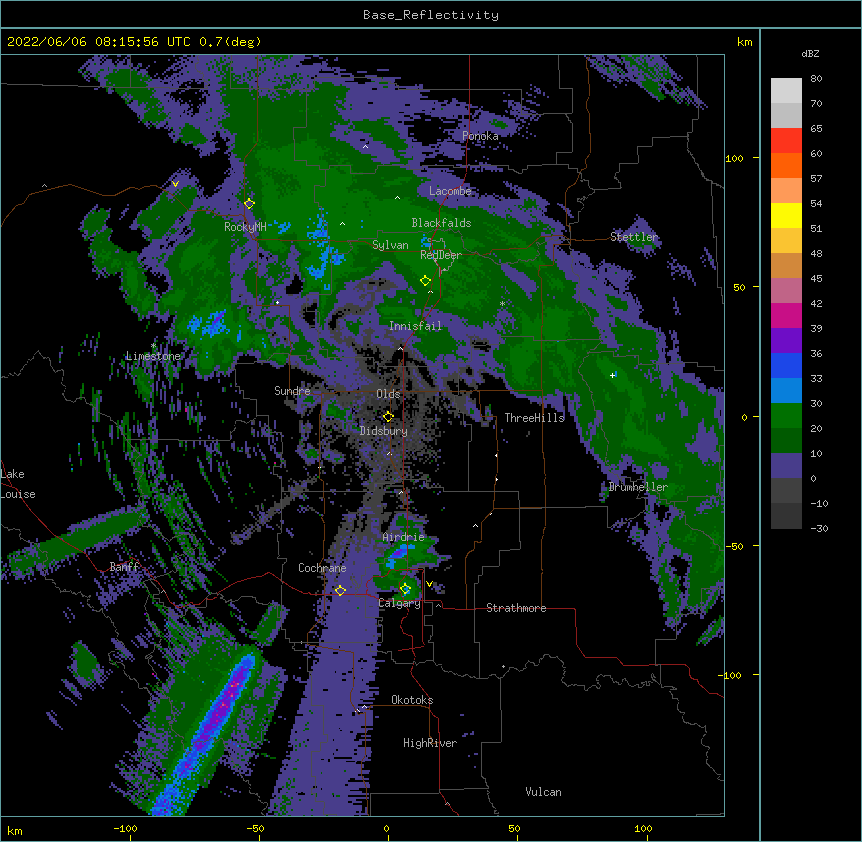Click the RedDeer city label
Image resolution: width=862 pixels, height=842 pixels.
tap(441, 255)
